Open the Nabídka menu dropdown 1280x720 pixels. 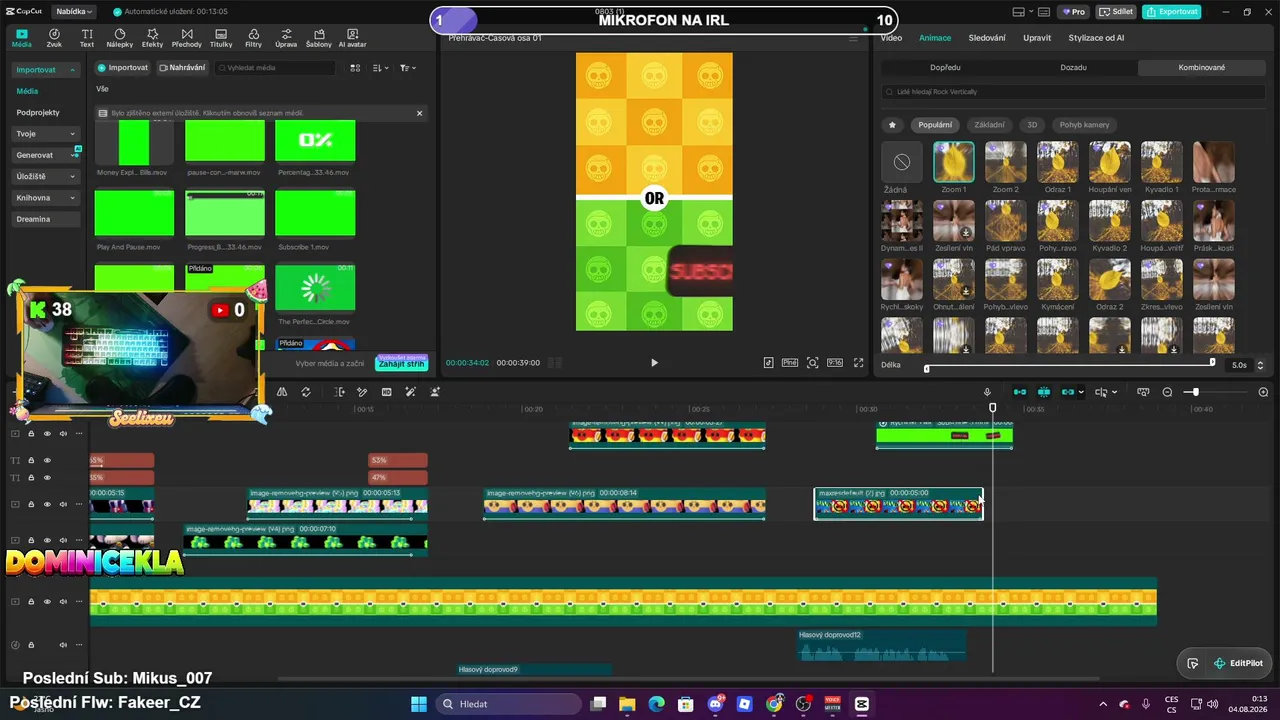pos(74,12)
